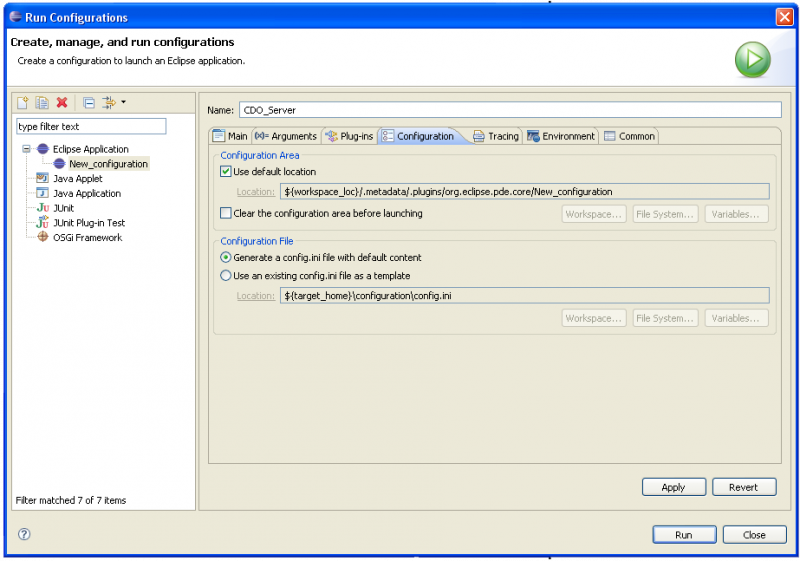Select Use an existing config.ini template
Screen dimensions: 800x561
click(226, 276)
